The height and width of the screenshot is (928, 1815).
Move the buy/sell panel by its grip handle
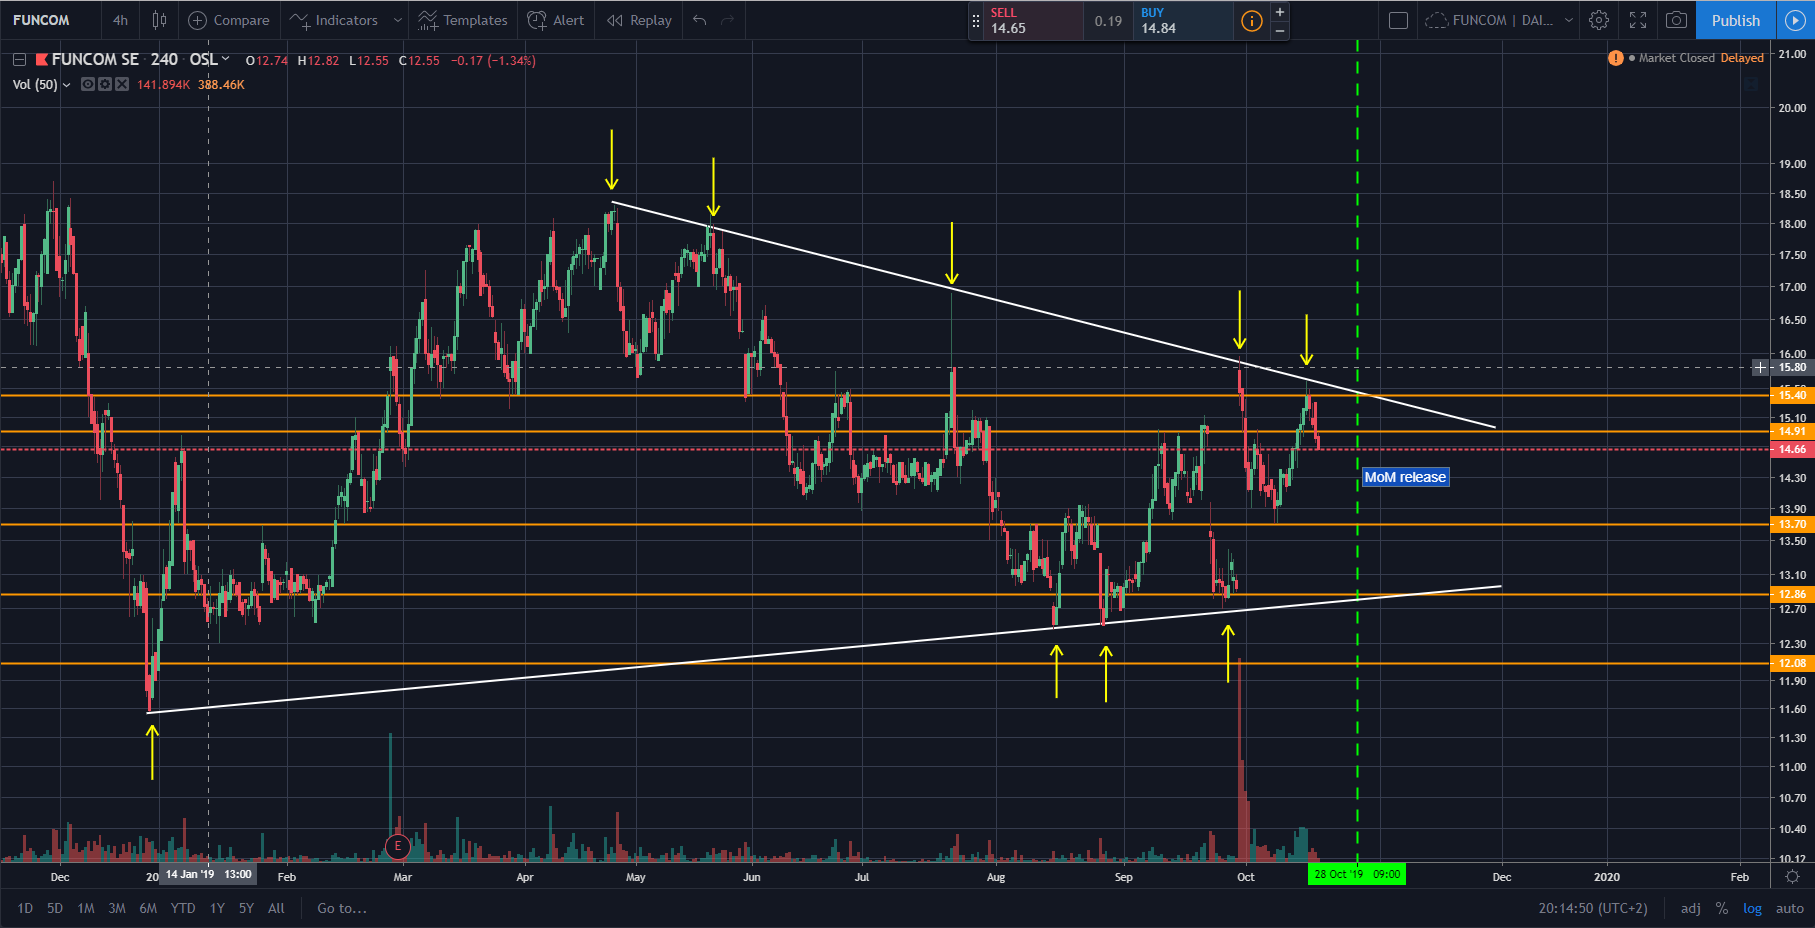[x=975, y=21]
